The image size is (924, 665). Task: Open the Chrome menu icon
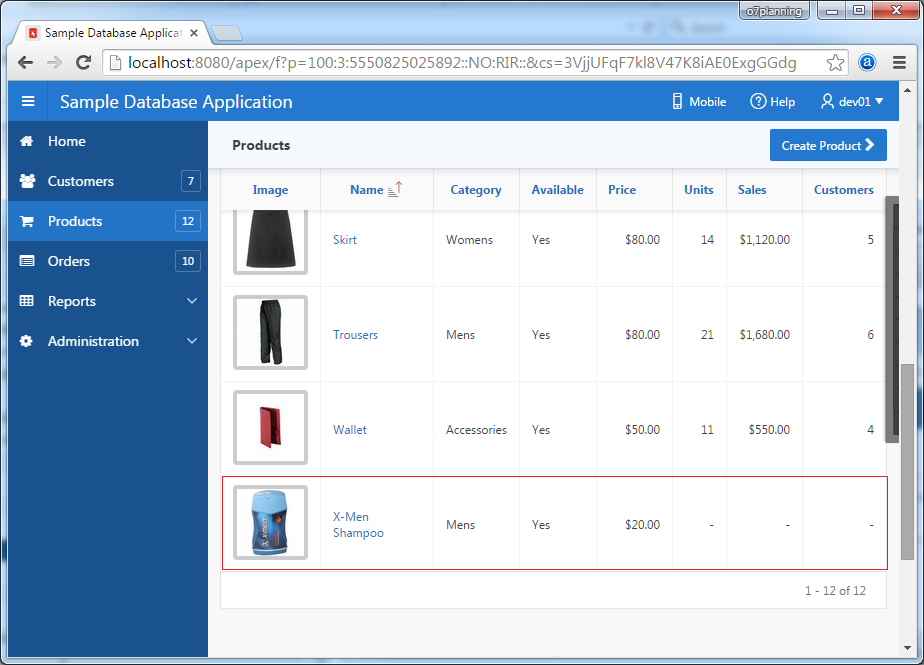coord(899,62)
